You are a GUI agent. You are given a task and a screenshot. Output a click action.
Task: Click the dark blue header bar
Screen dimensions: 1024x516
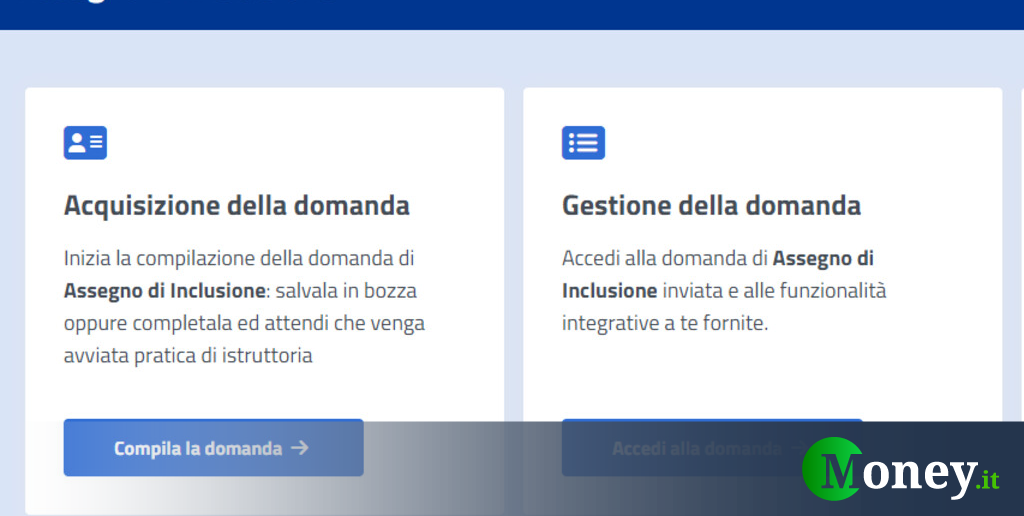[x=512, y=14]
